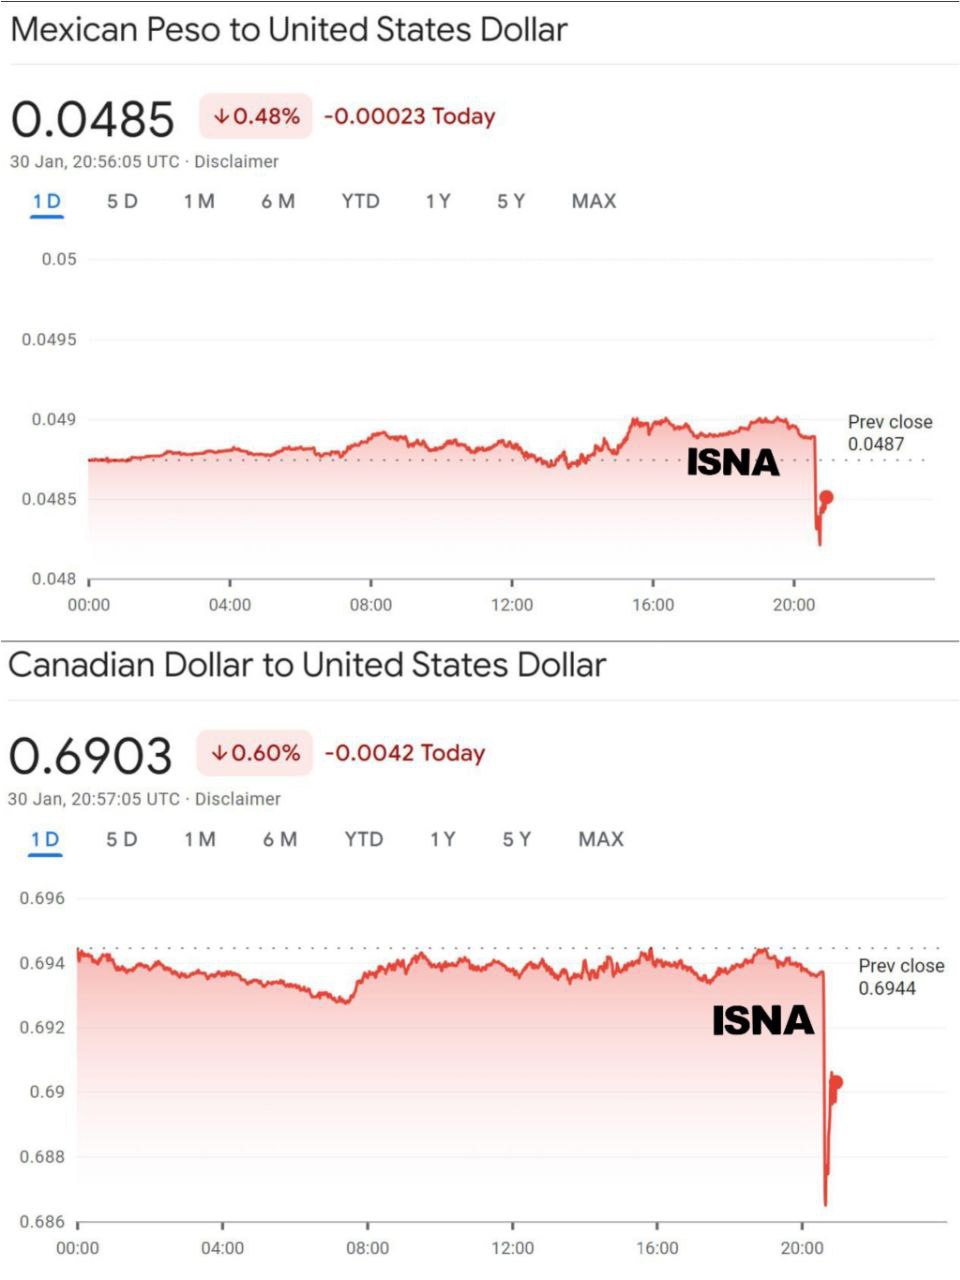The height and width of the screenshot is (1280, 960).
Task: Switch Mexican Peso chart to 1 M
Action: 199,201
